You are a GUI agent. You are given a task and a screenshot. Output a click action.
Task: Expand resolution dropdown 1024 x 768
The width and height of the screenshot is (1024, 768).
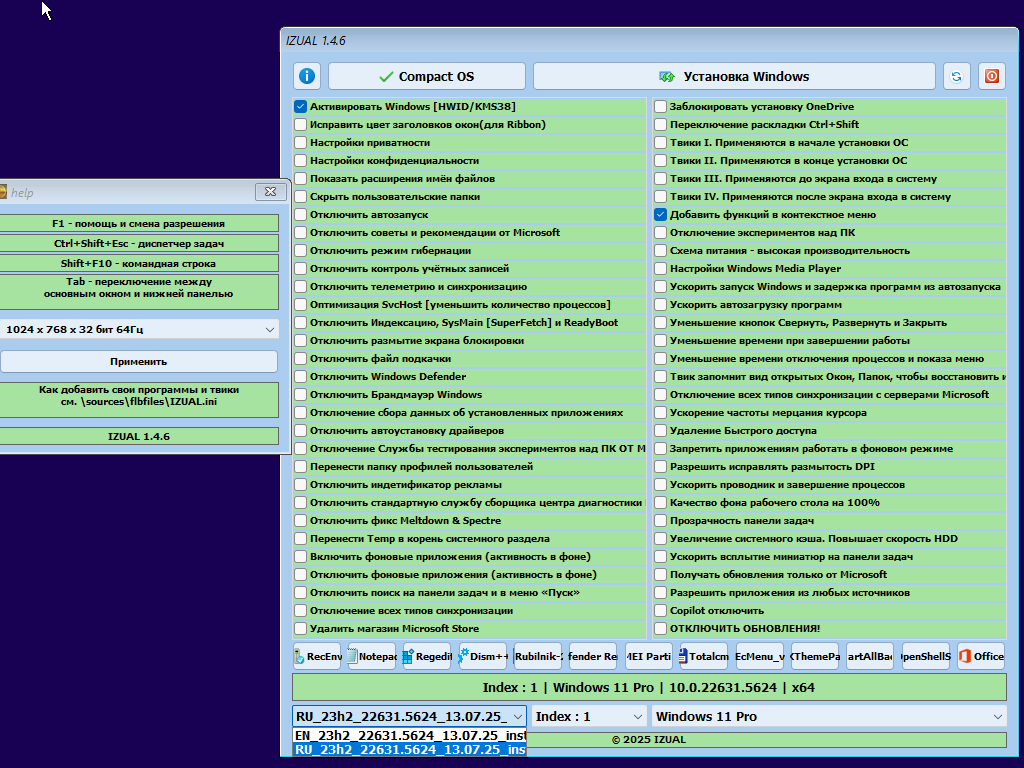(139, 330)
